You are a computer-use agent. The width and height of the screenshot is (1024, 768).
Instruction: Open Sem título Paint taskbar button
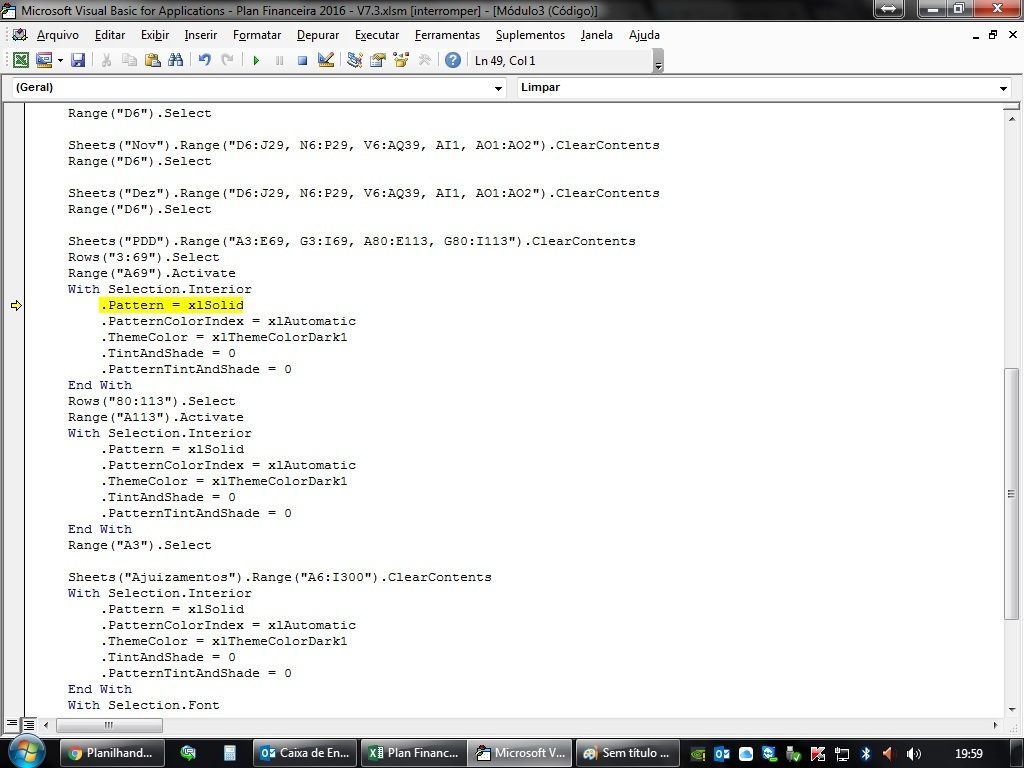point(628,753)
